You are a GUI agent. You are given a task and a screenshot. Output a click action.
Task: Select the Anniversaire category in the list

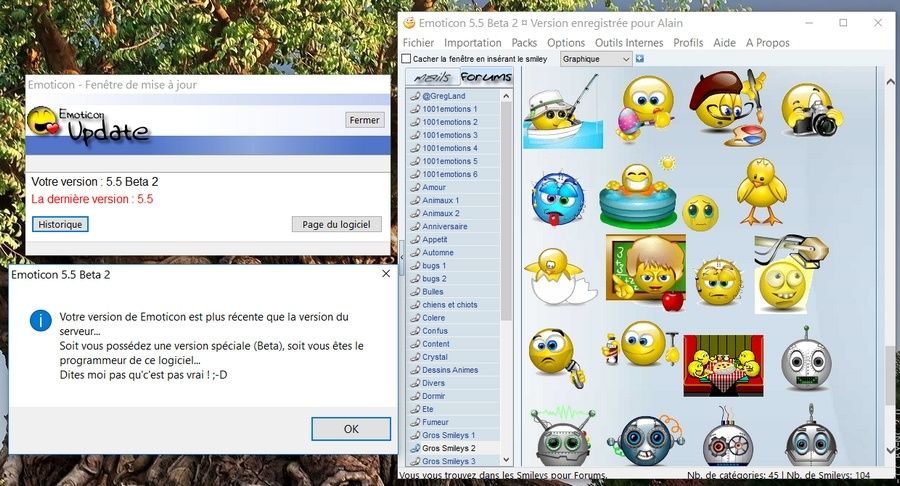444,227
